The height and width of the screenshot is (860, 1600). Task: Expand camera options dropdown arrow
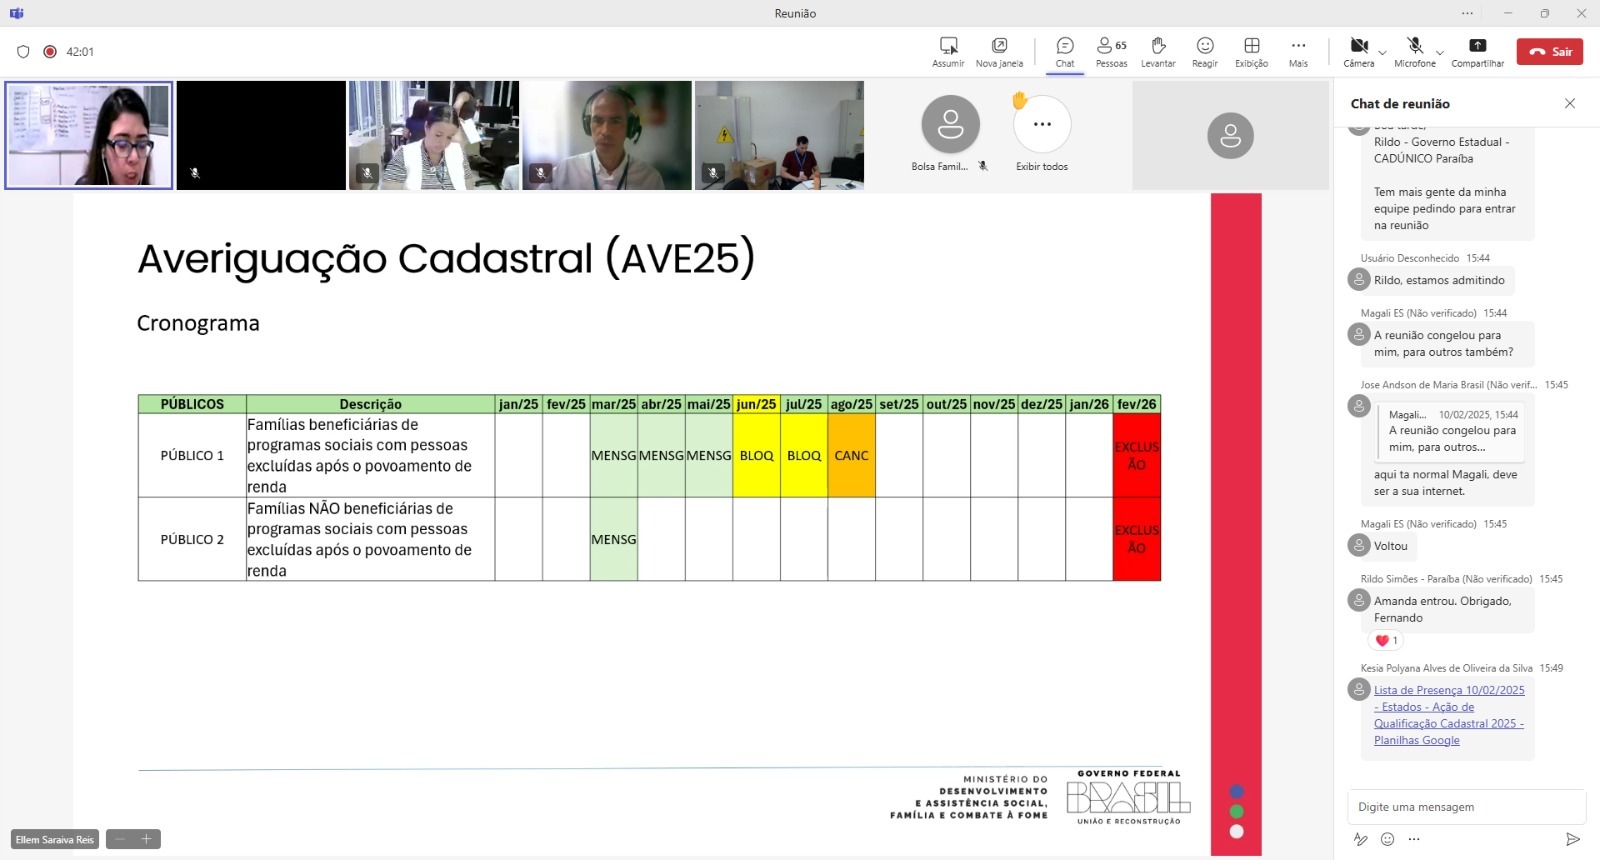tap(1382, 52)
